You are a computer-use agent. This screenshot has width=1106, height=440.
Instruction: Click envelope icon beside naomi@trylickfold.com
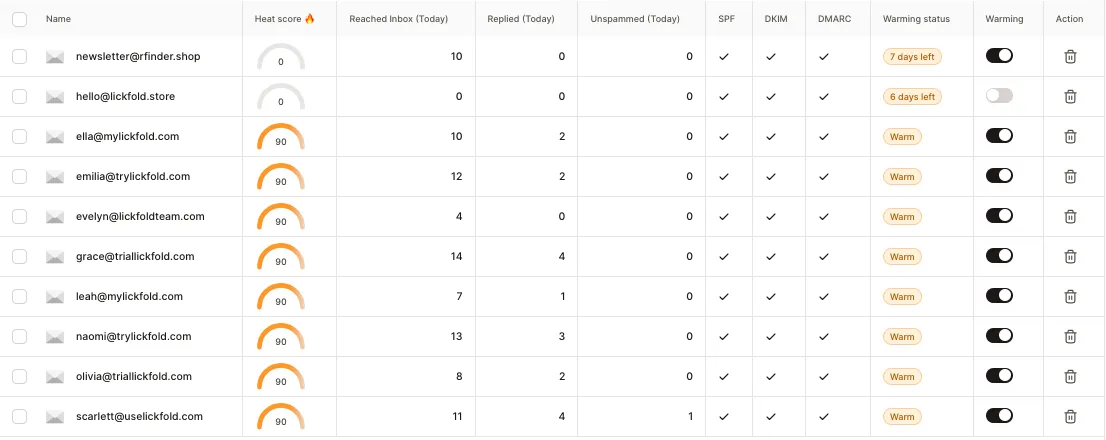(55, 337)
